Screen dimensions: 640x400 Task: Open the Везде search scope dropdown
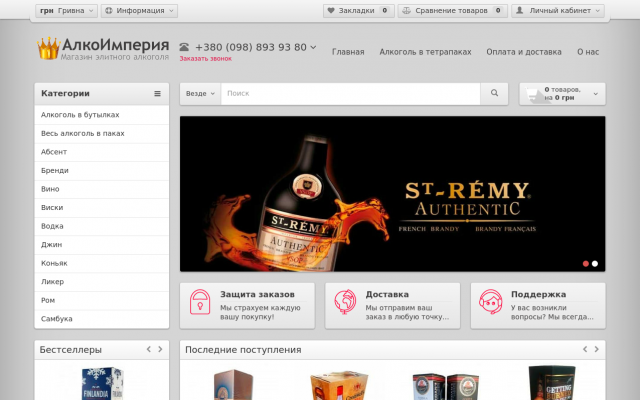pos(200,93)
